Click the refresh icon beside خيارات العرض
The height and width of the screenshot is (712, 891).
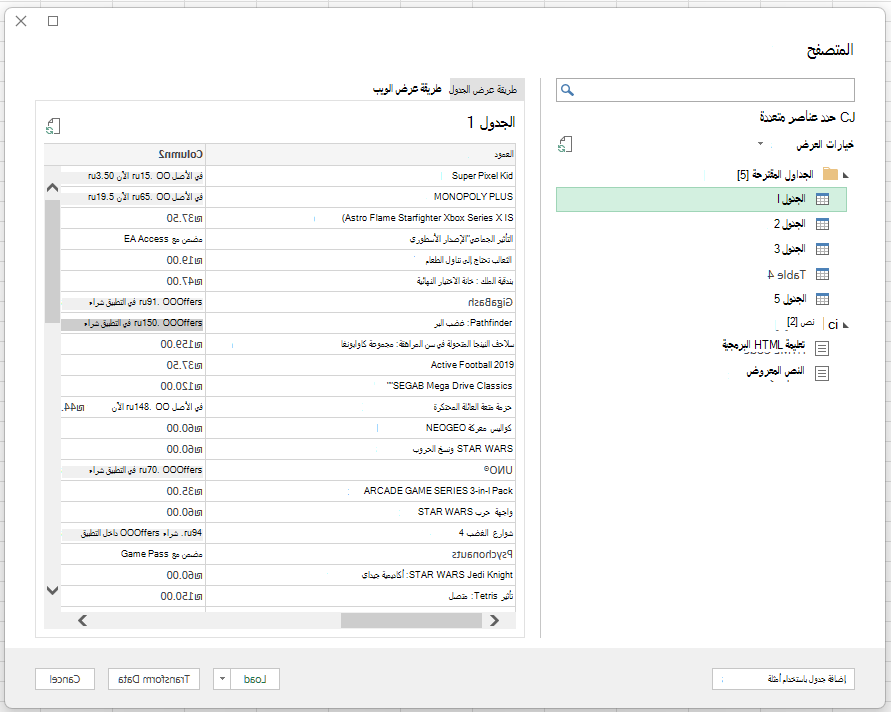pyautogui.click(x=565, y=144)
